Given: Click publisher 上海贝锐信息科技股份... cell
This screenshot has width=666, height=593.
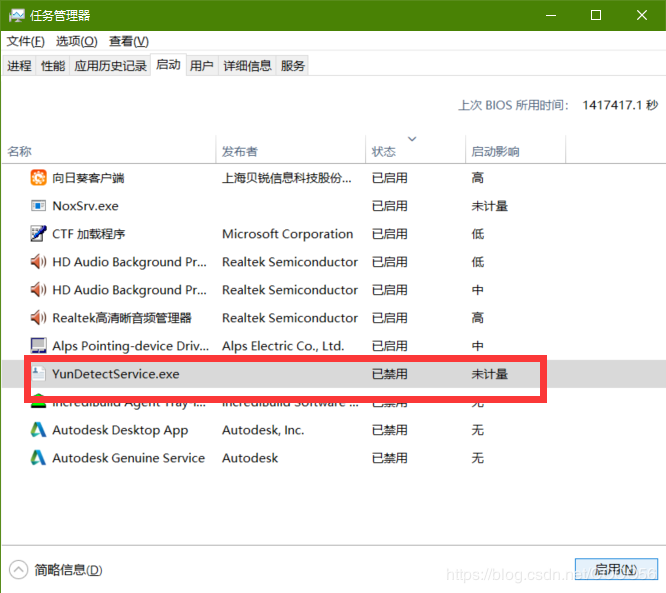Looking at the screenshot, I should click(x=287, y=178).
